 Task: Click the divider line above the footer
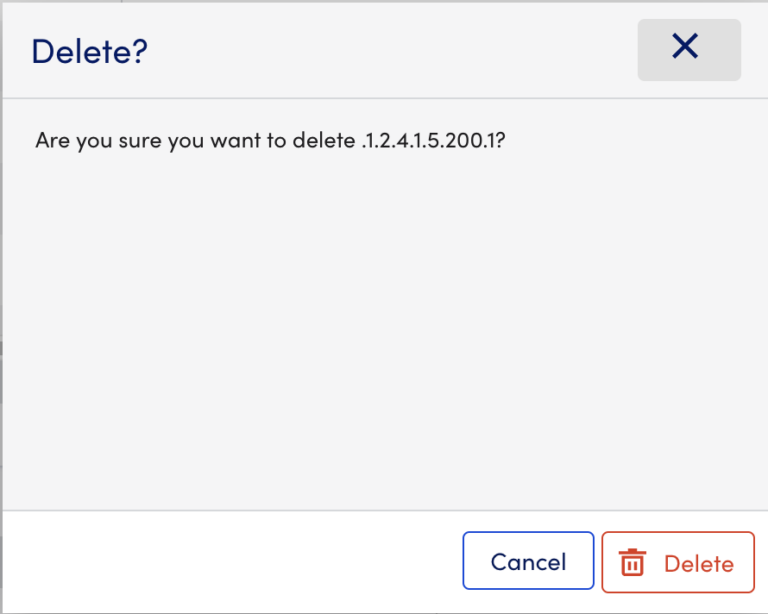[x=384, y=510]
